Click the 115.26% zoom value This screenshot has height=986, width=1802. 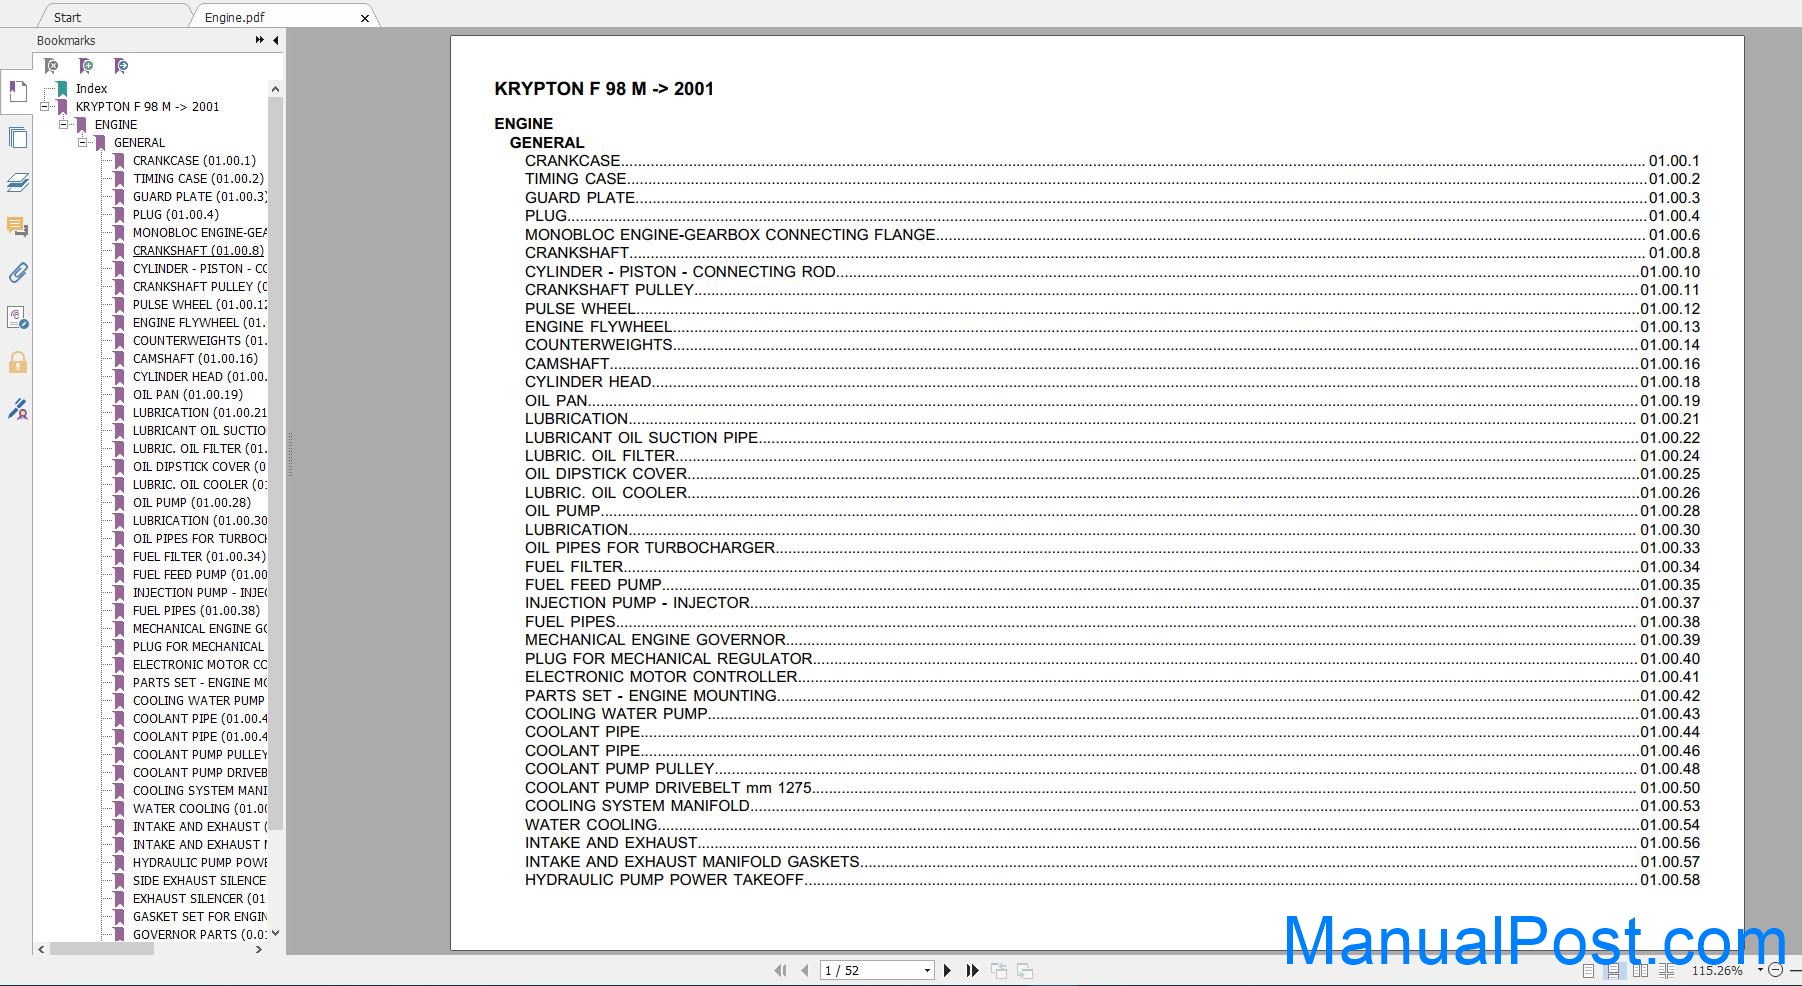click(x=1716, y=970)
